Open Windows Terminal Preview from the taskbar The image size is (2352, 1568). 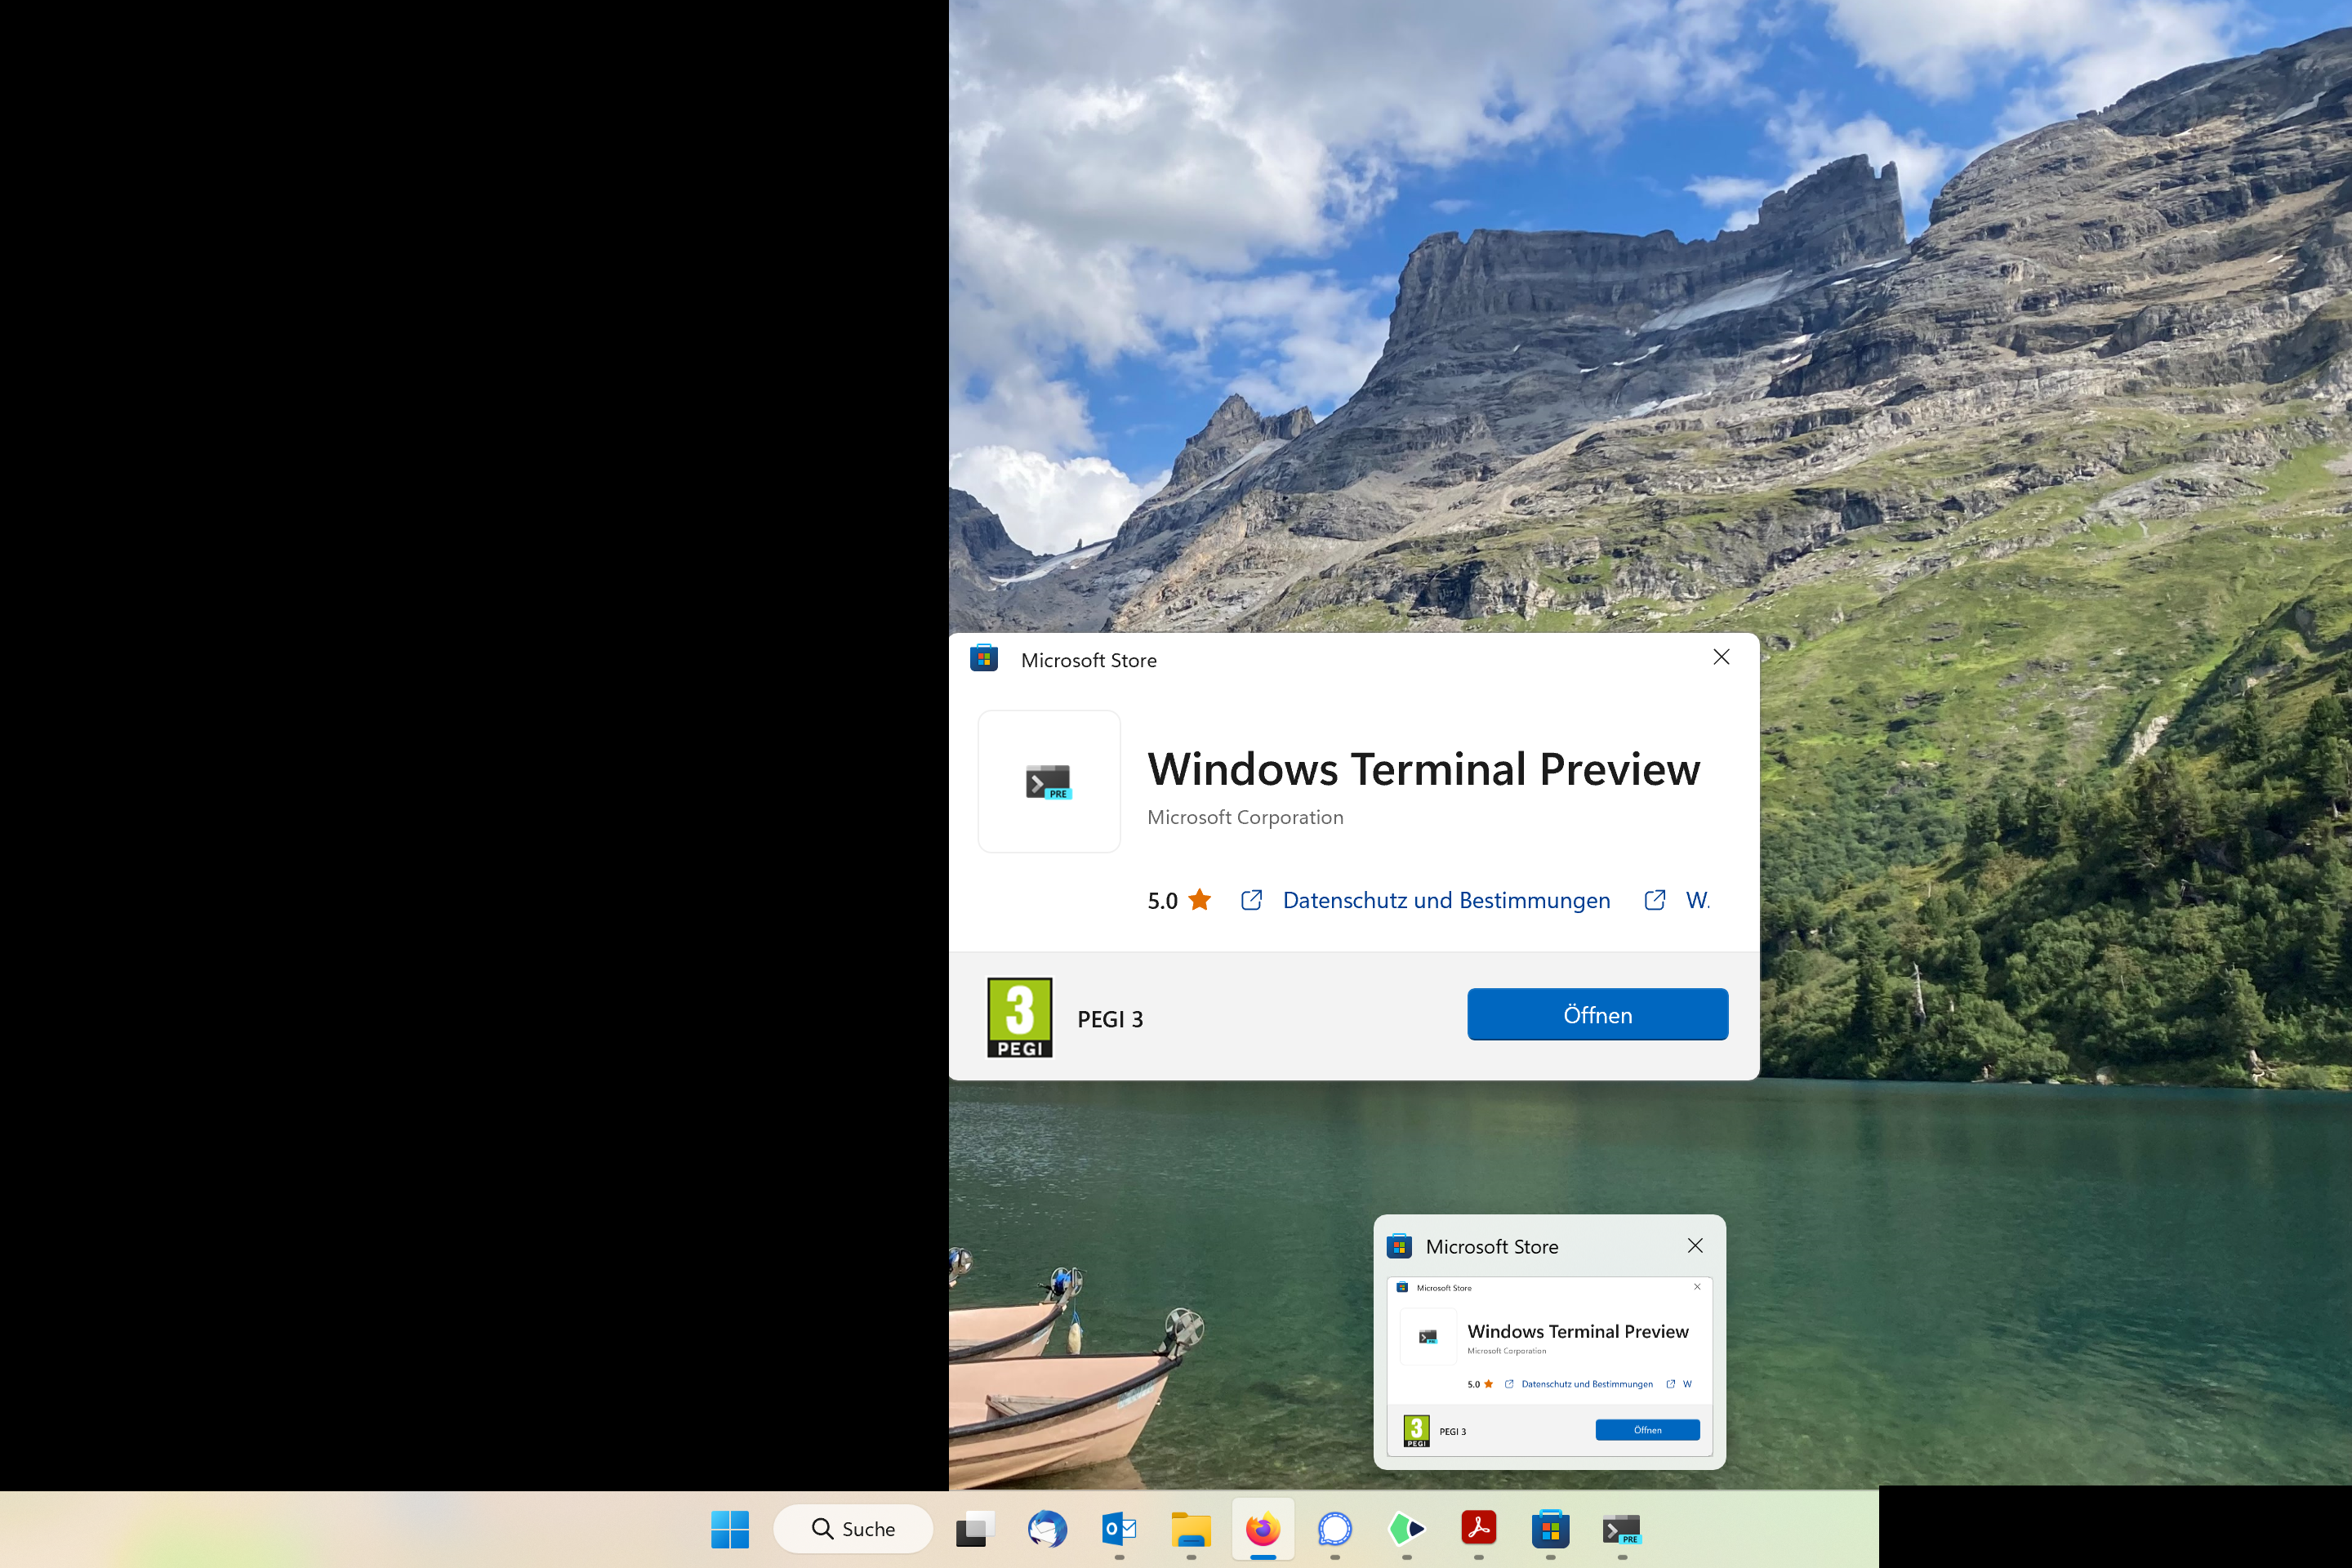tap(1622, 1530)
